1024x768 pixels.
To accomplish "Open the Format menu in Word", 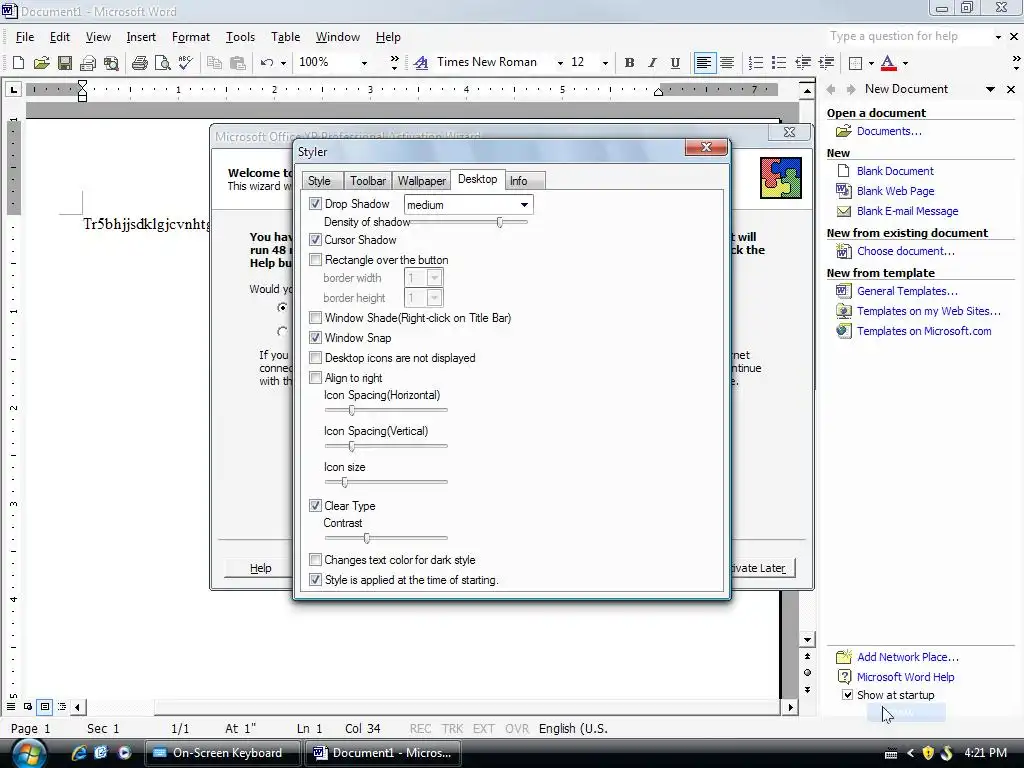I will coord(191,37).
